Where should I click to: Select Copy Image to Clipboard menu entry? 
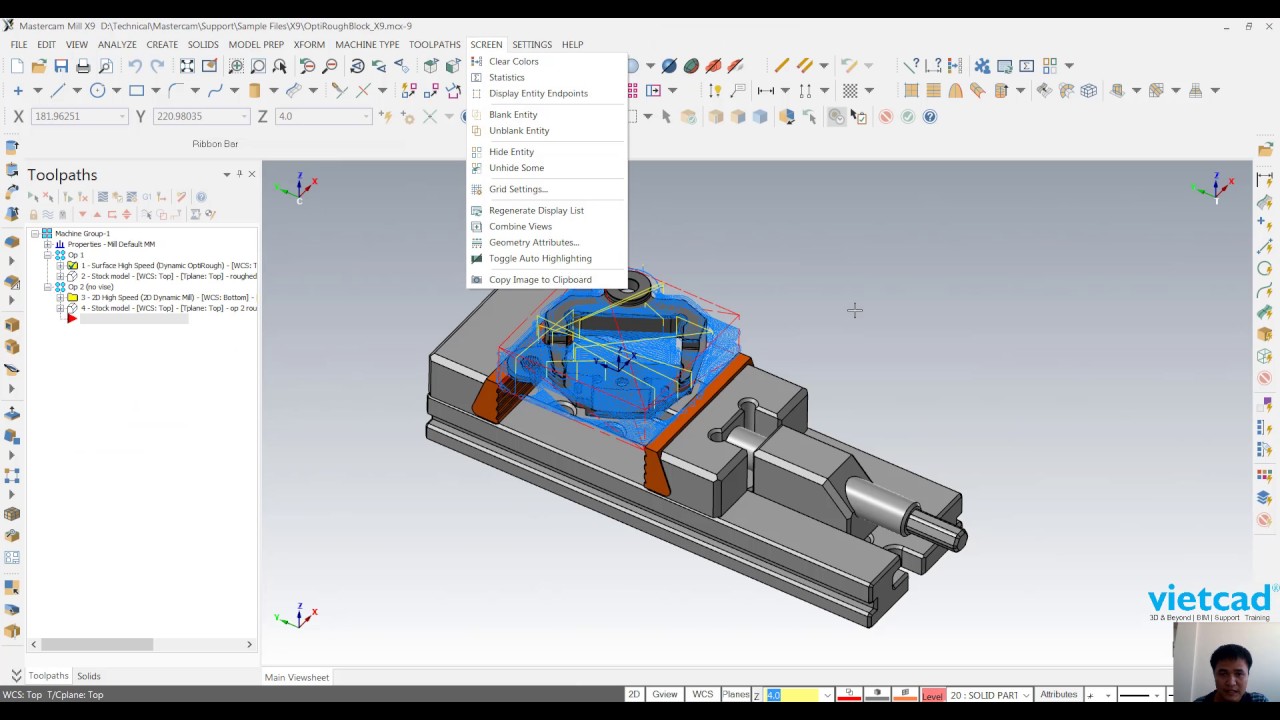pos(540,279)
